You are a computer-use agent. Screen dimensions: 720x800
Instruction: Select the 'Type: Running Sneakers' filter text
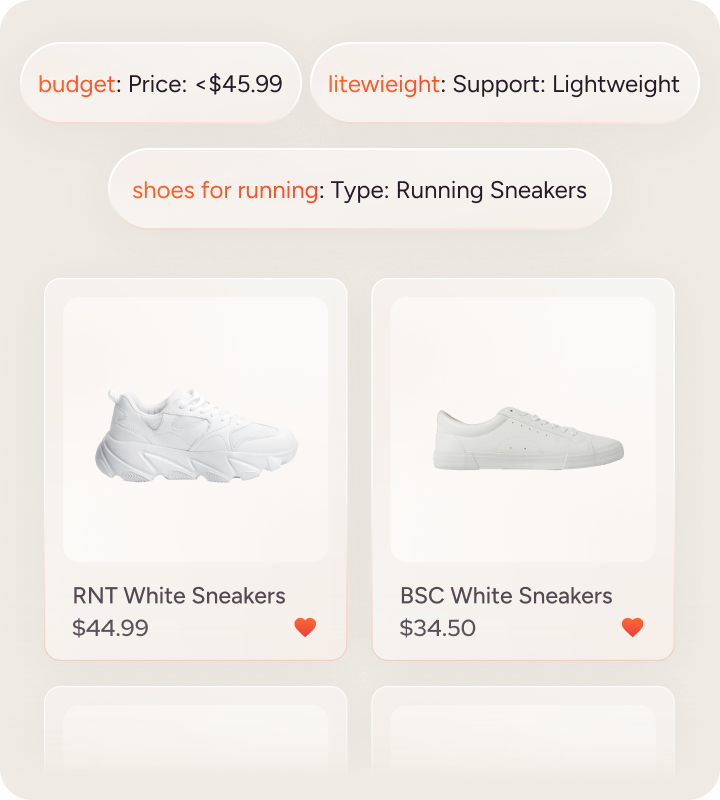coord(459,190)
